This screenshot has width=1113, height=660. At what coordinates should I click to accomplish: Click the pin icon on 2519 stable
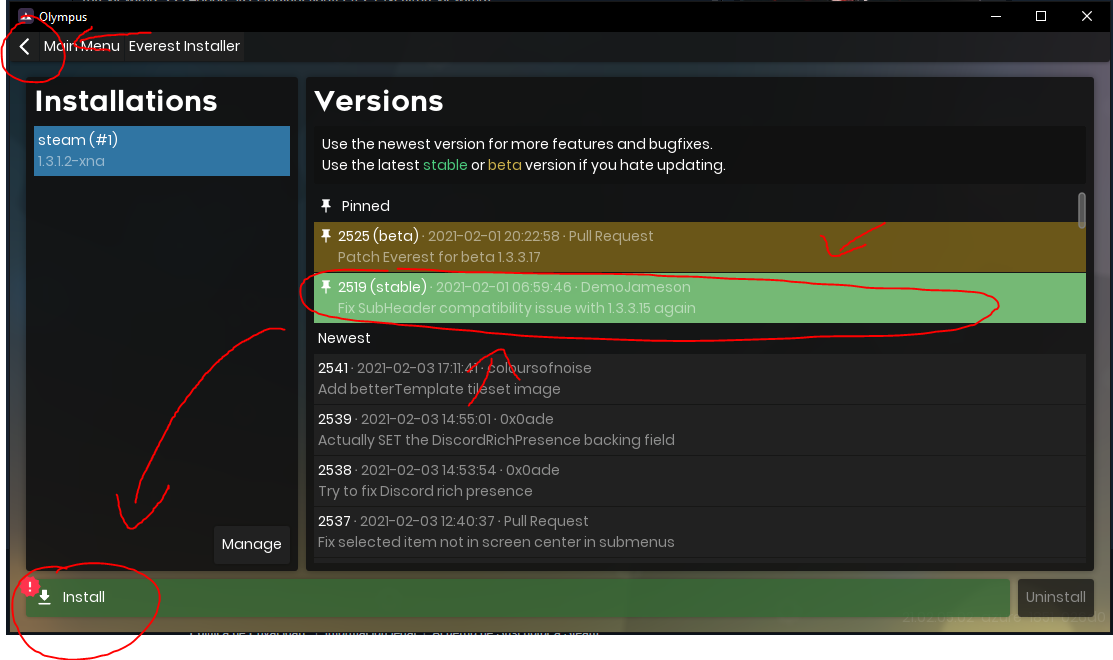[326, 287]
